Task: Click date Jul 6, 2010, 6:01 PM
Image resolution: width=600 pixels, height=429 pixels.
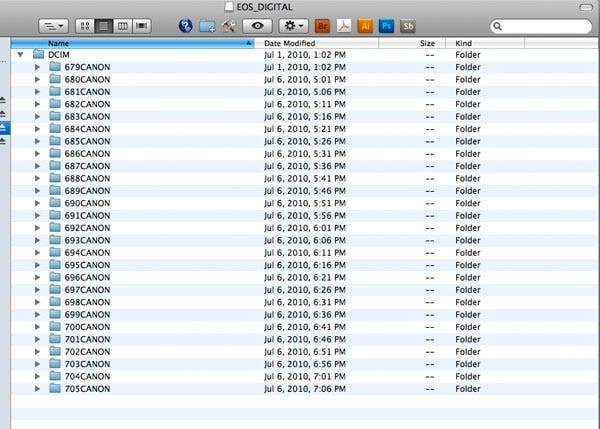Action: coord(305,228)
